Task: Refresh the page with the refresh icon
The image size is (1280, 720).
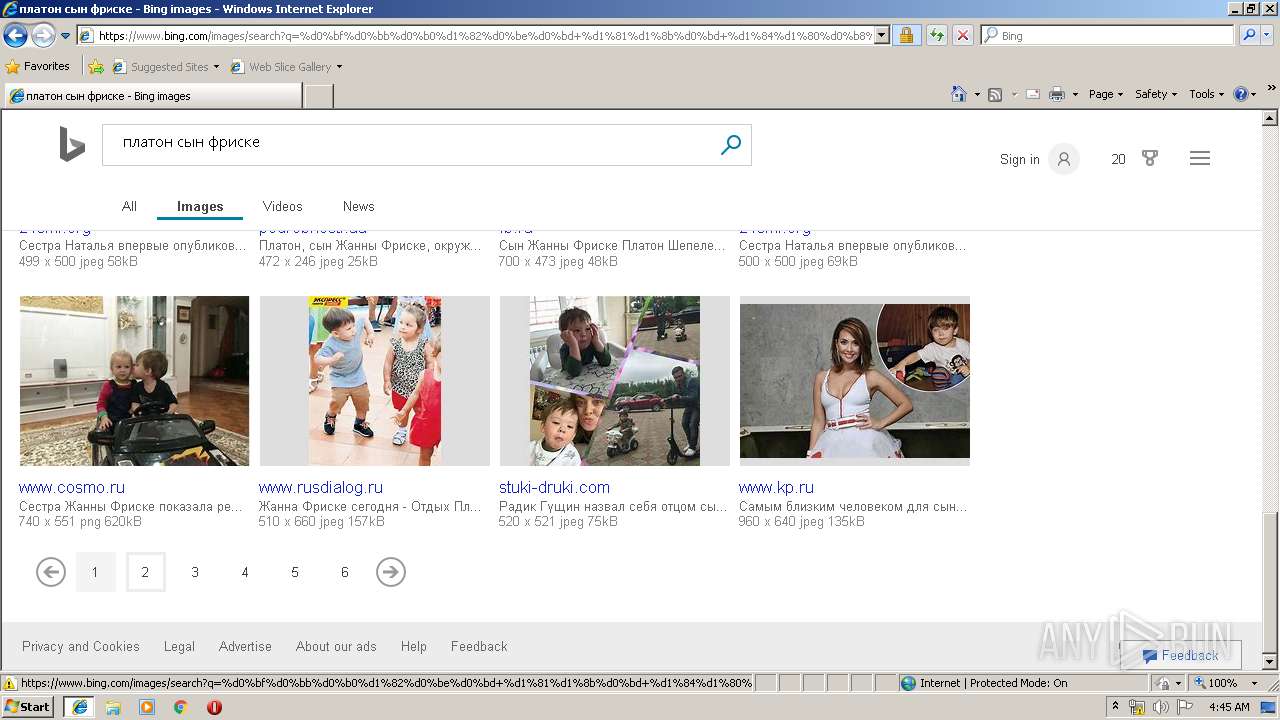Action: pyautogui.click(x=936, y=35)
